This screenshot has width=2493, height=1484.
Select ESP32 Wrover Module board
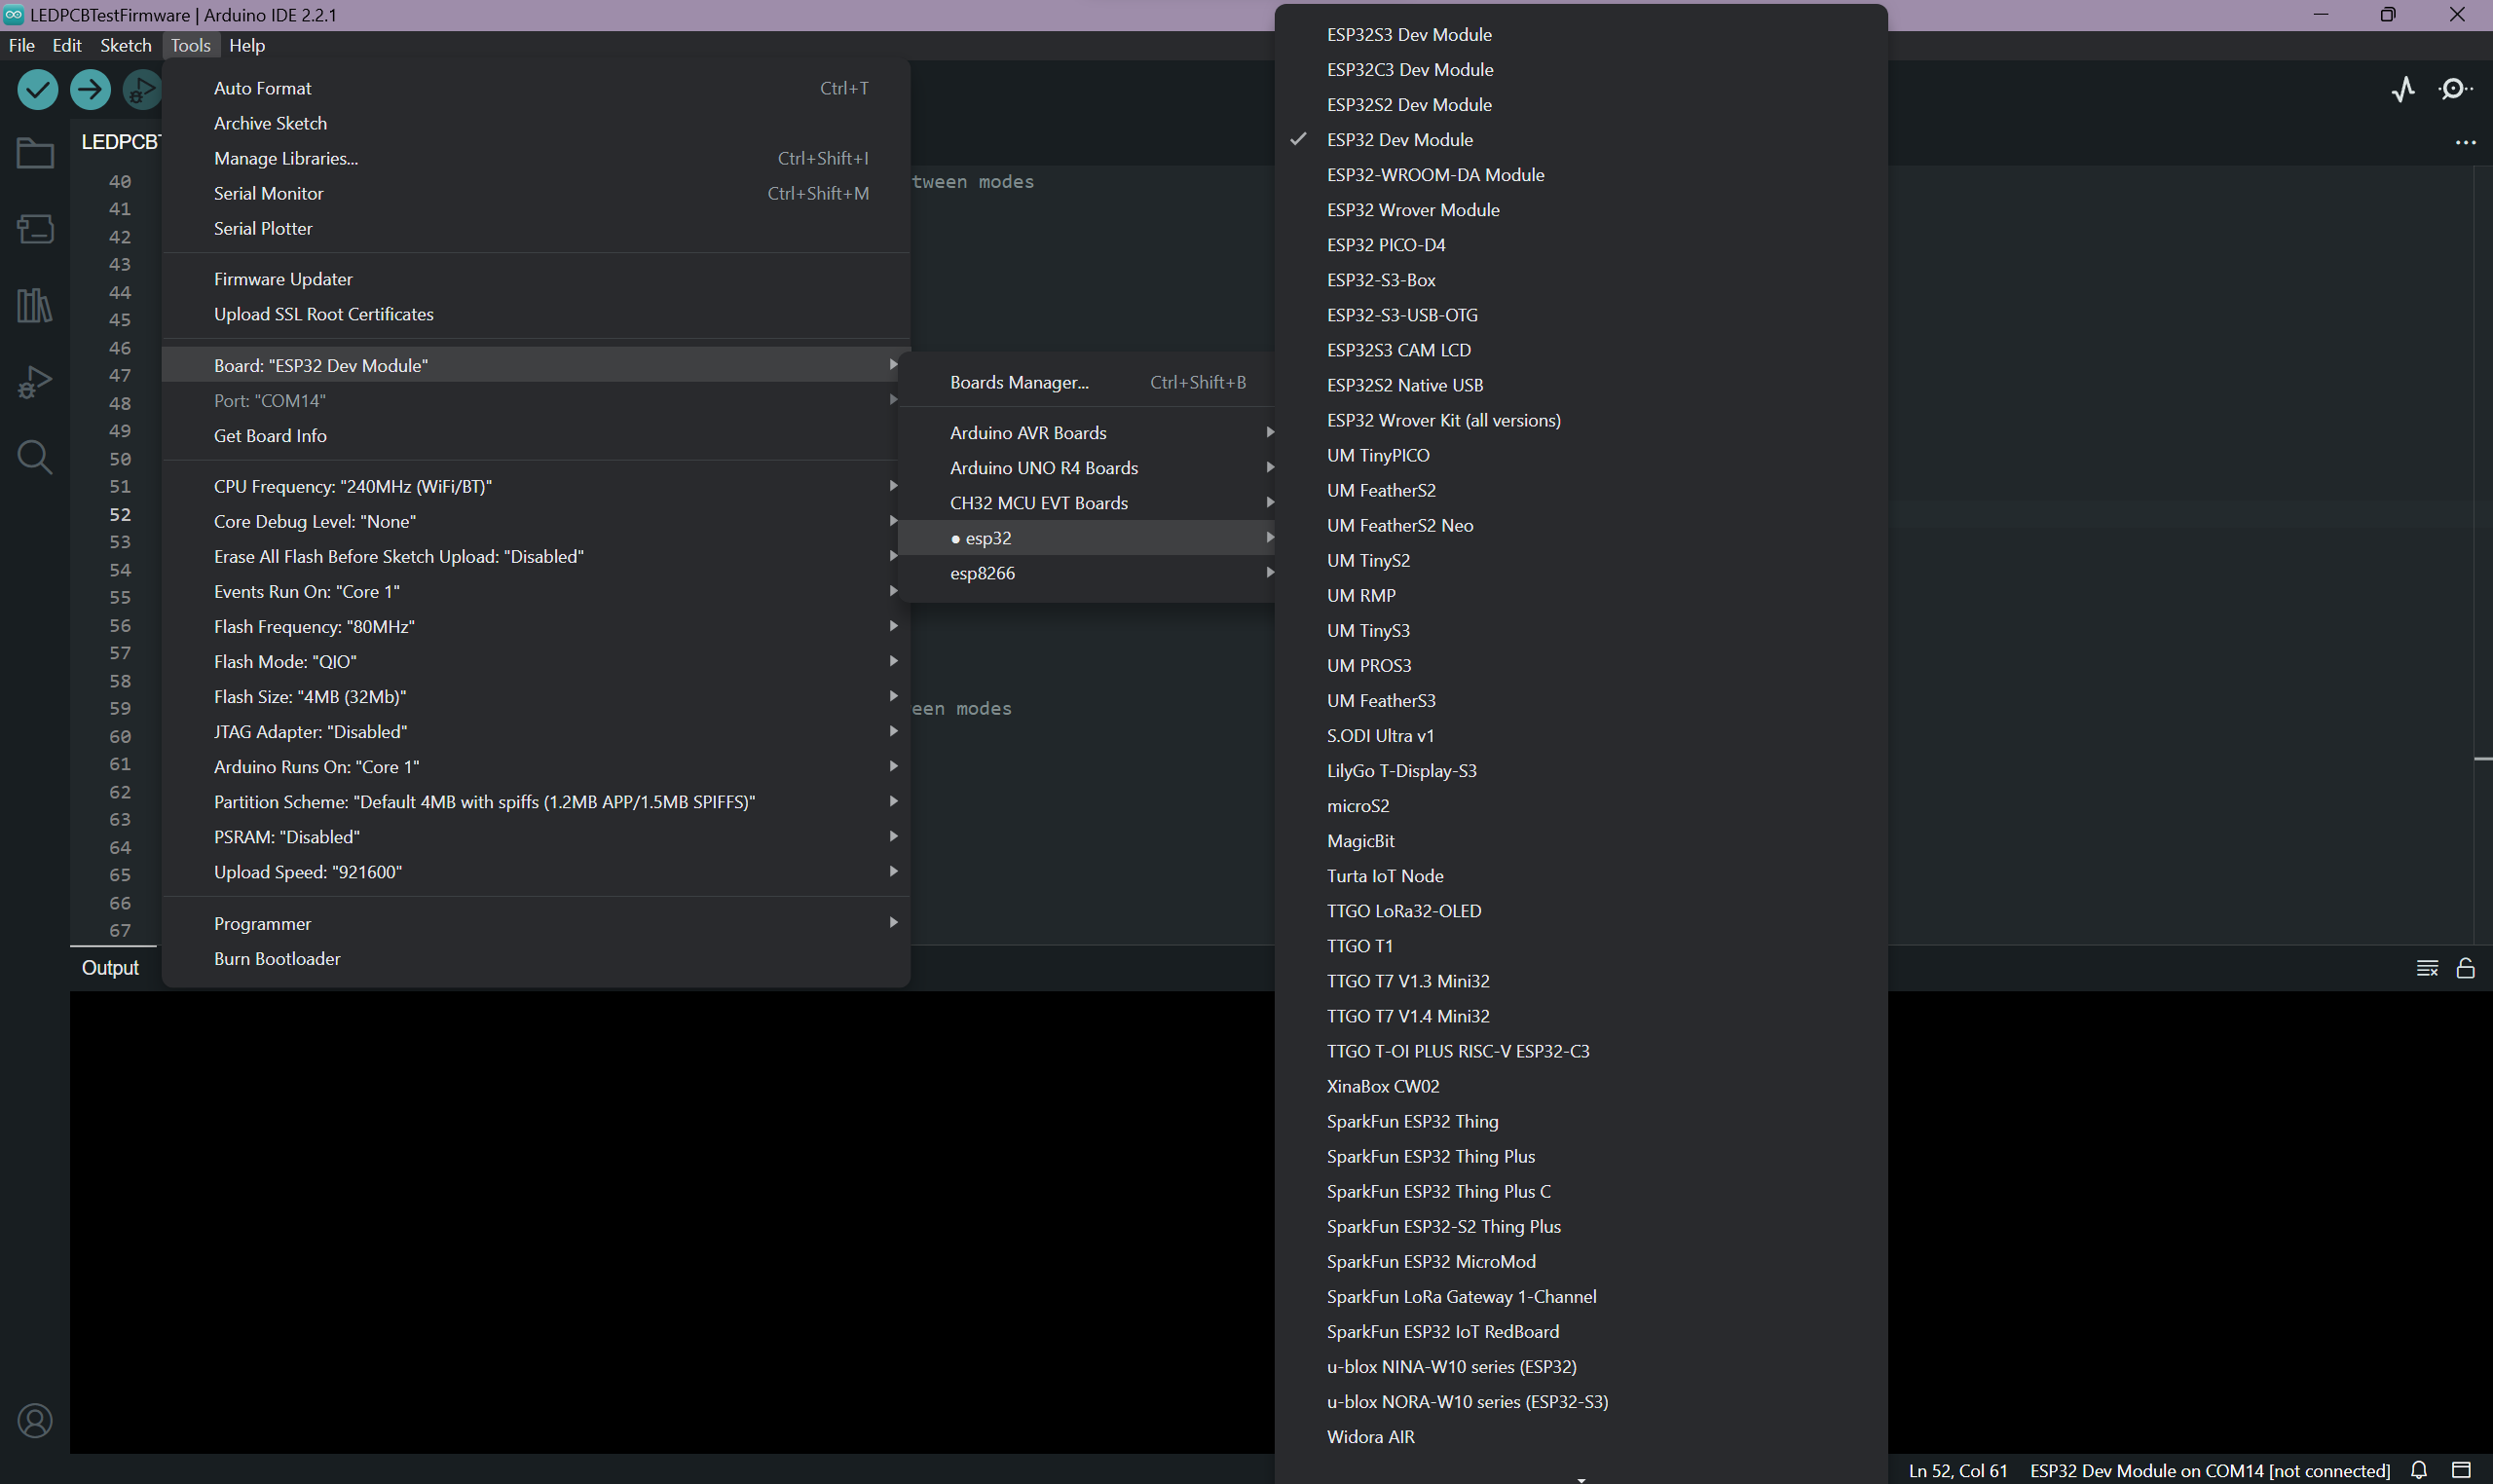tap(1581, 210)
